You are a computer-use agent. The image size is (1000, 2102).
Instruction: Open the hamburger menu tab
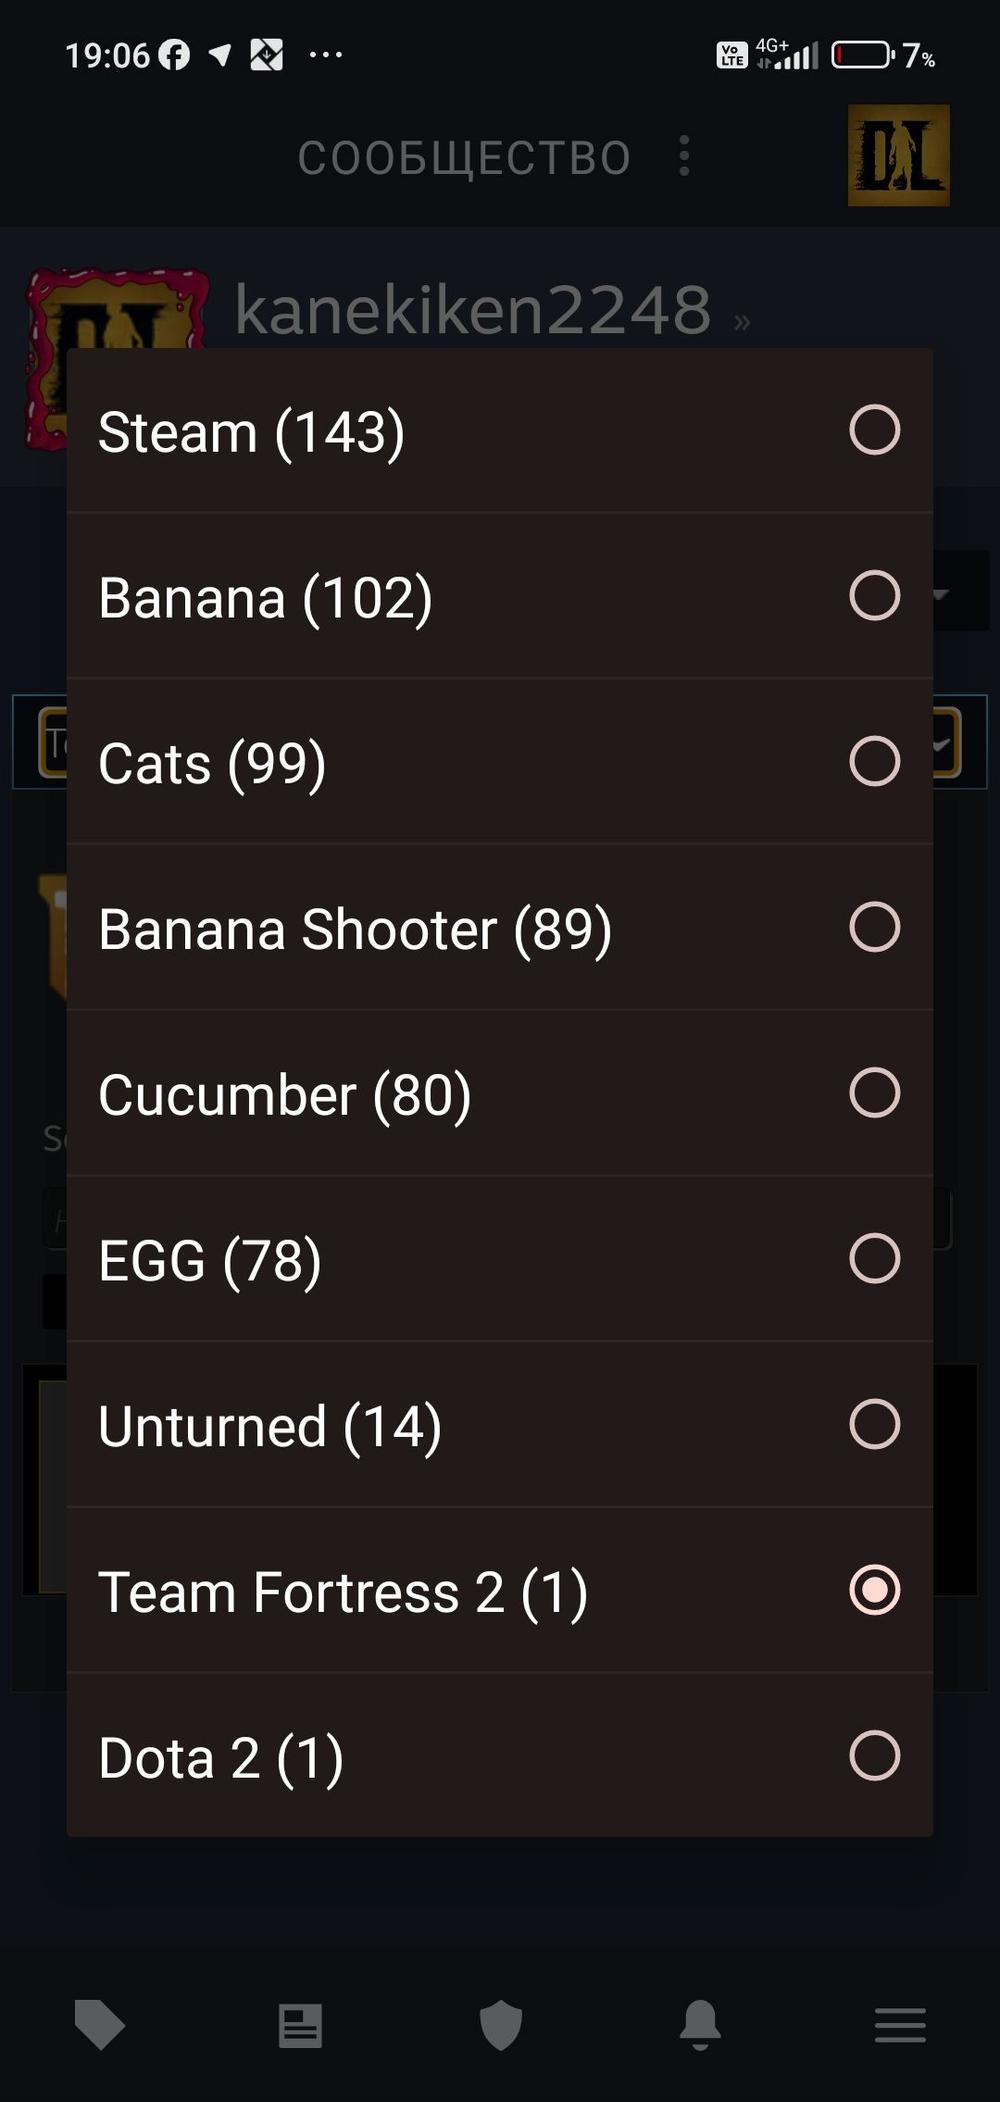900,2025
